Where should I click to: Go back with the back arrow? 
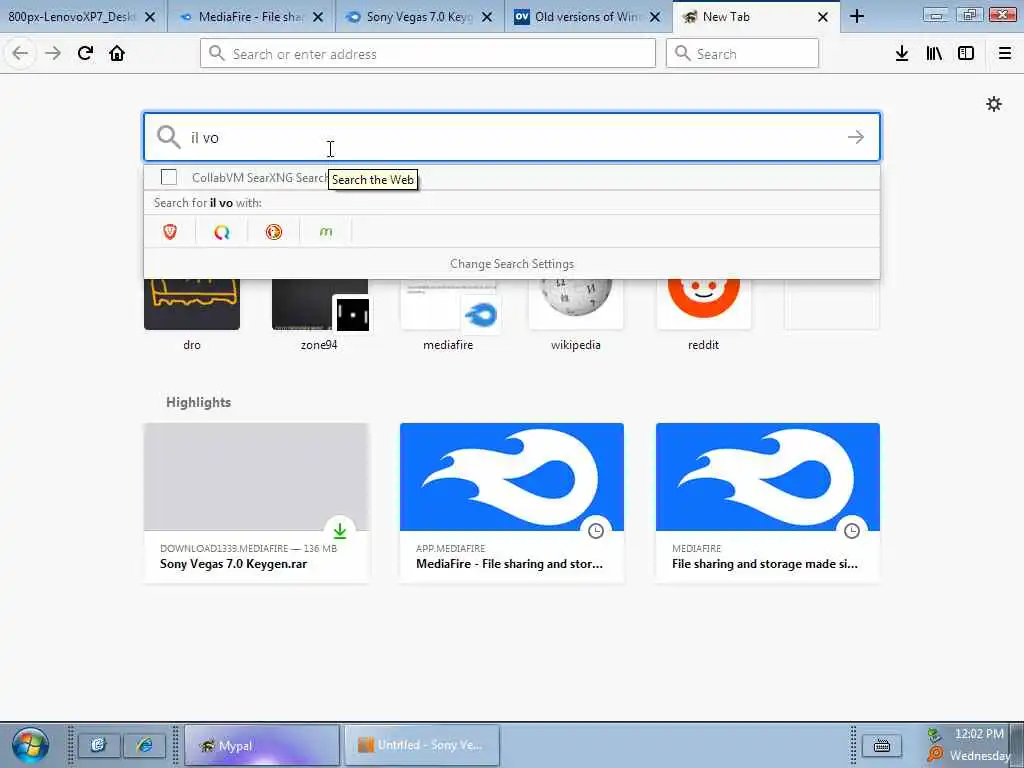tap(20, 54)
